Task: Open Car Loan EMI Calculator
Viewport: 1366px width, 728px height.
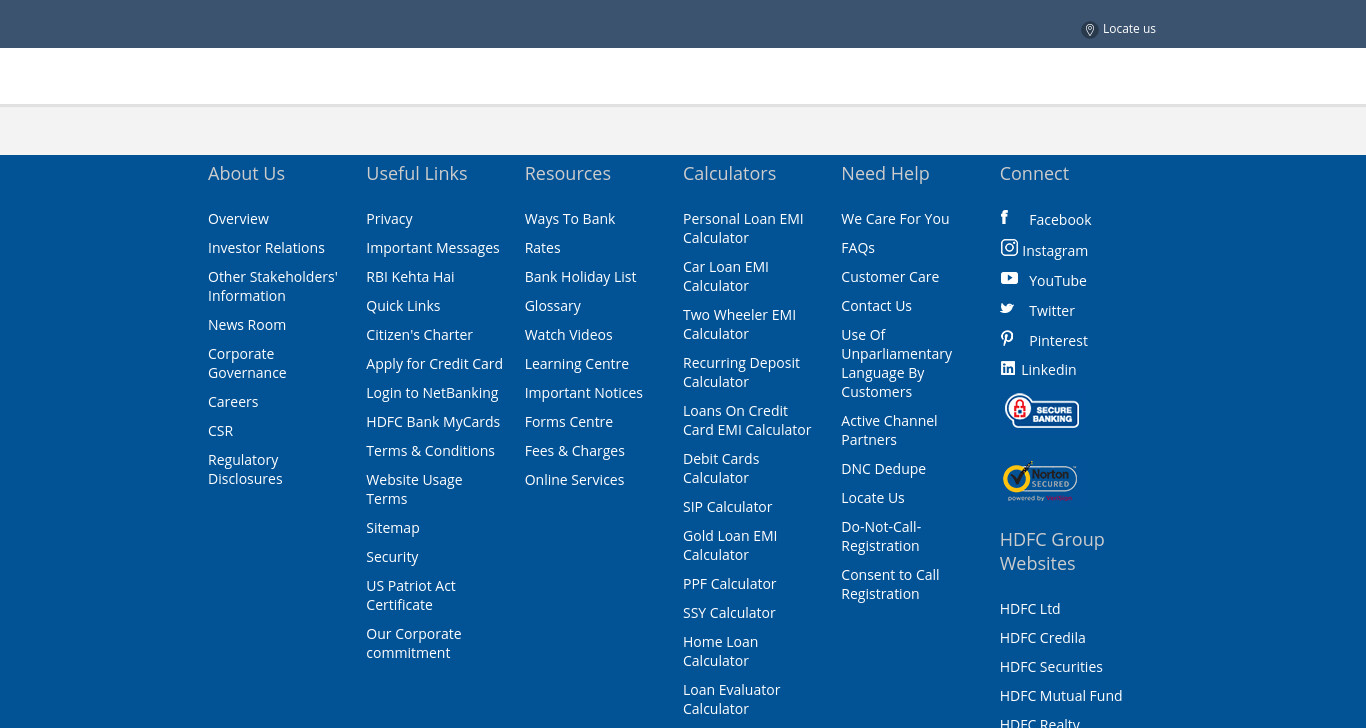Action: (x=726, y=276)
